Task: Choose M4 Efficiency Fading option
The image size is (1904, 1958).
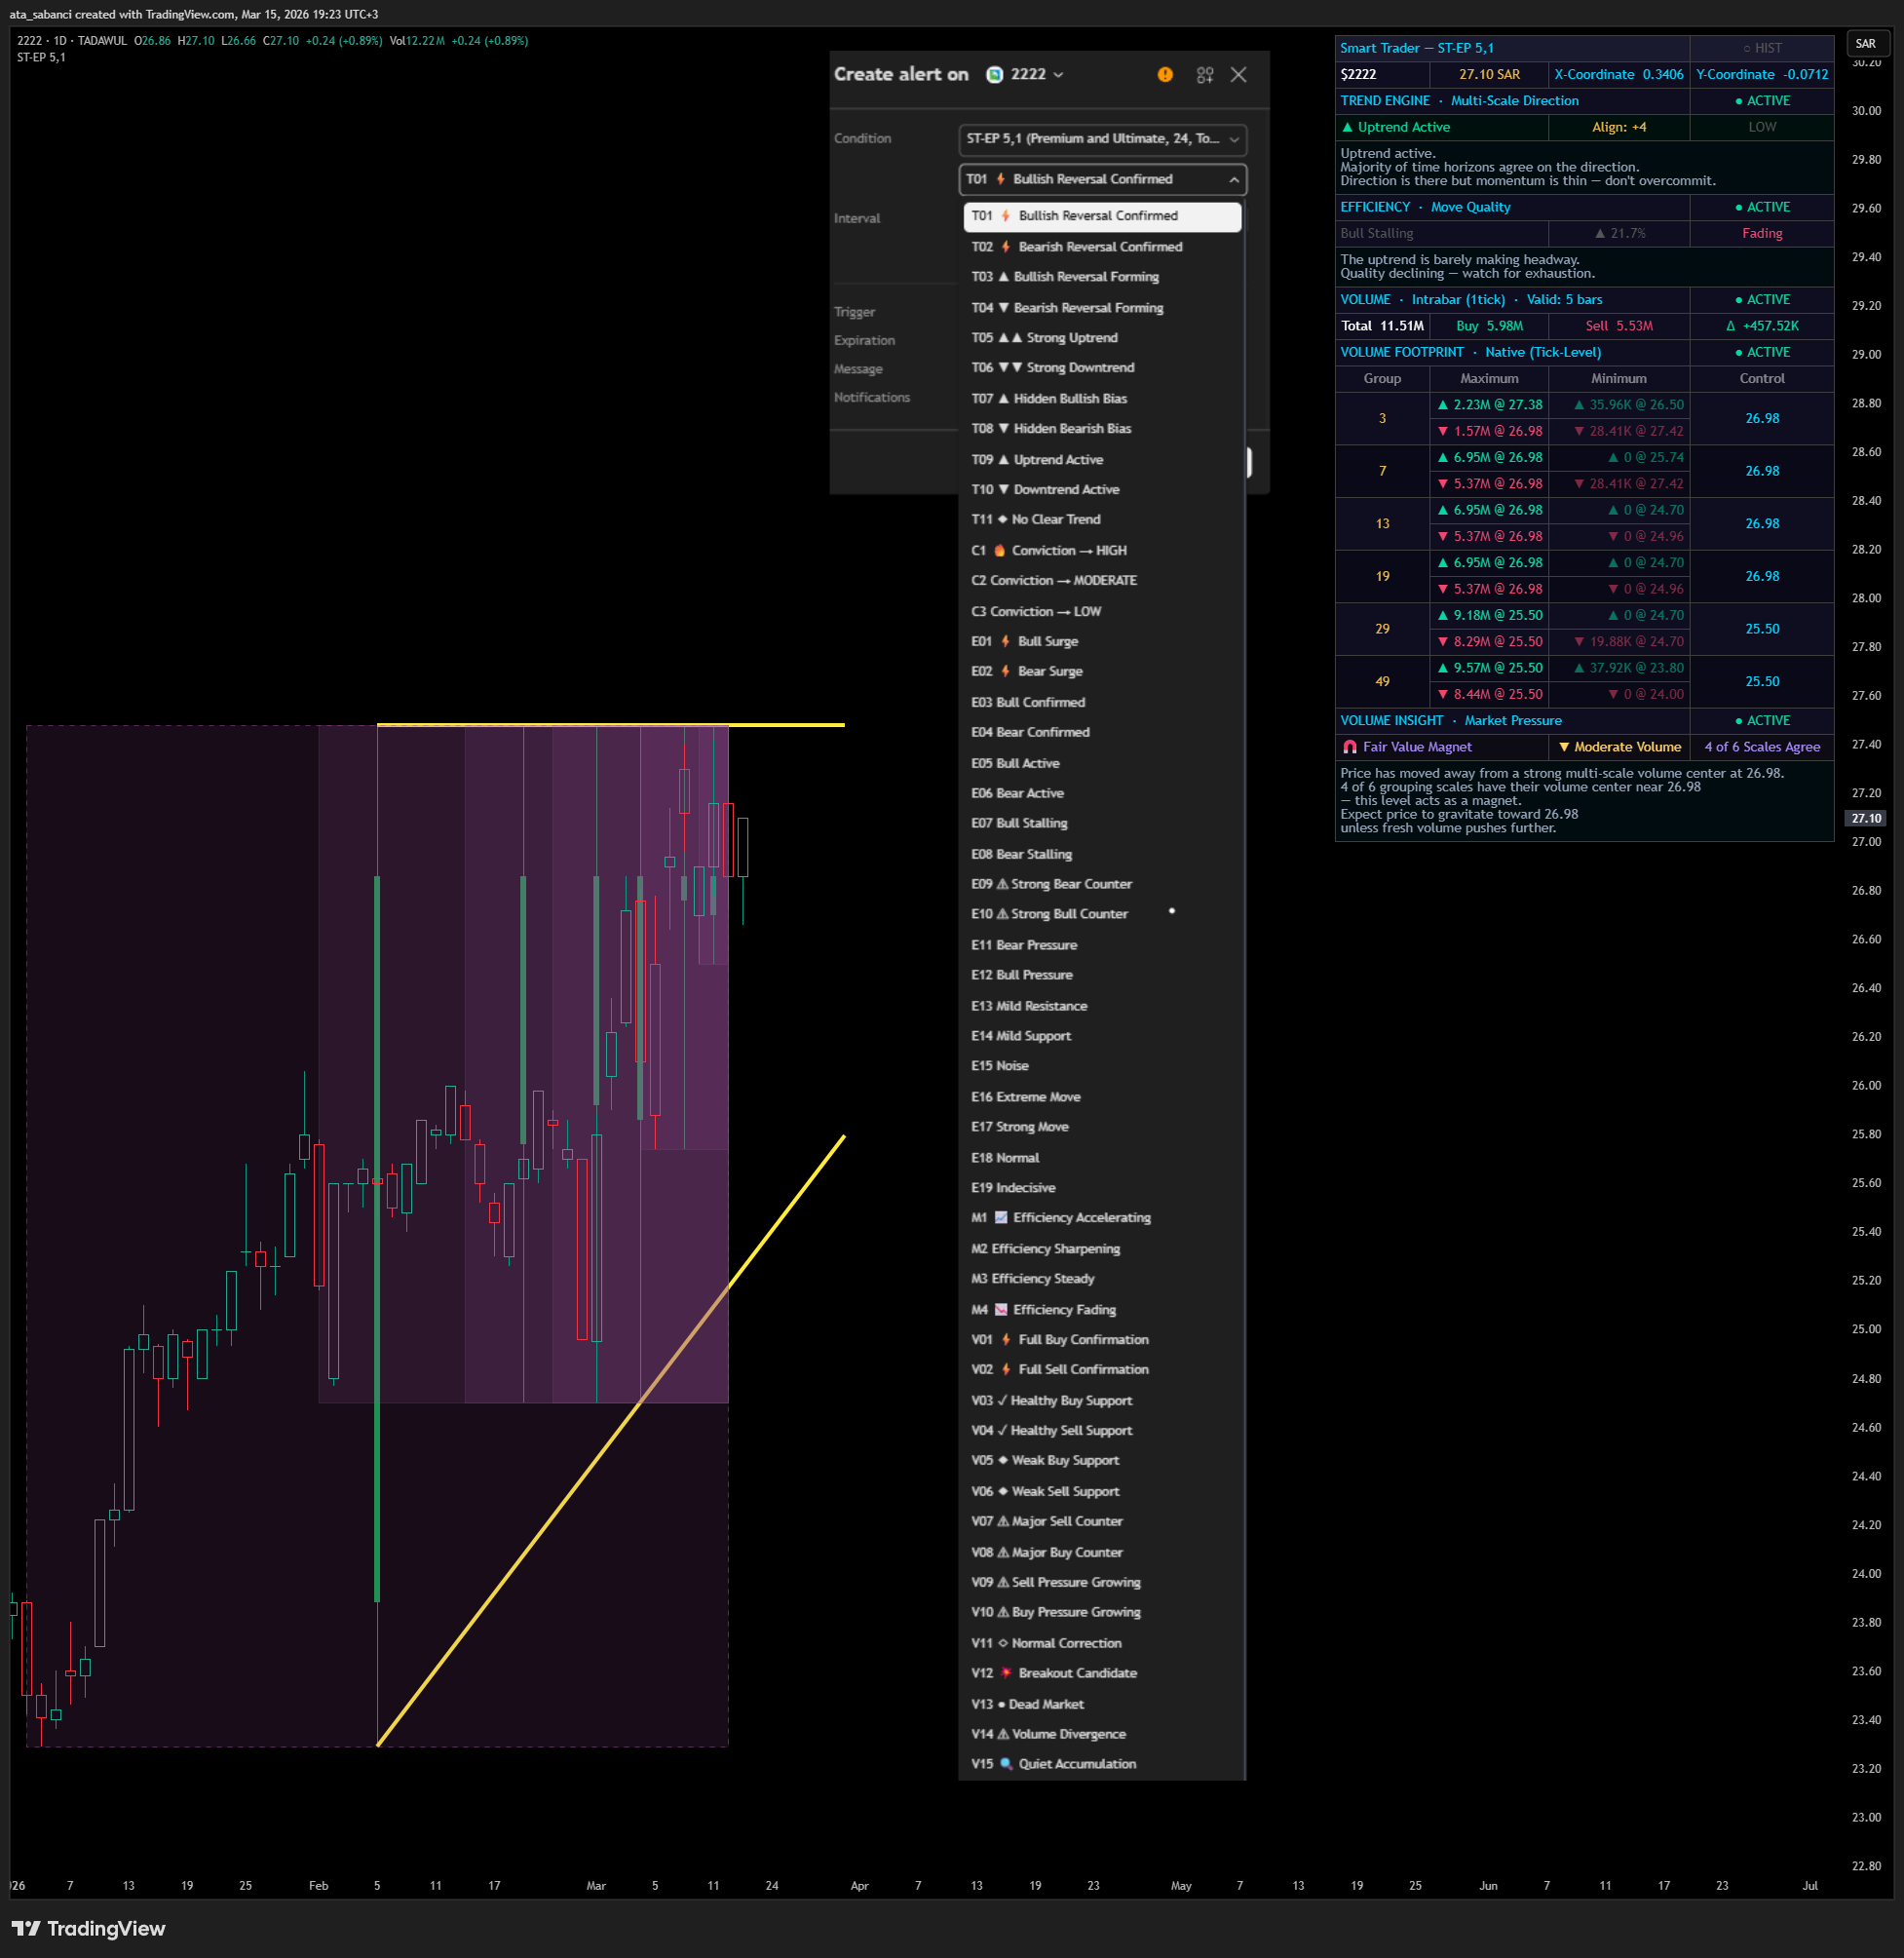Action: [x=1102, y=1310]
